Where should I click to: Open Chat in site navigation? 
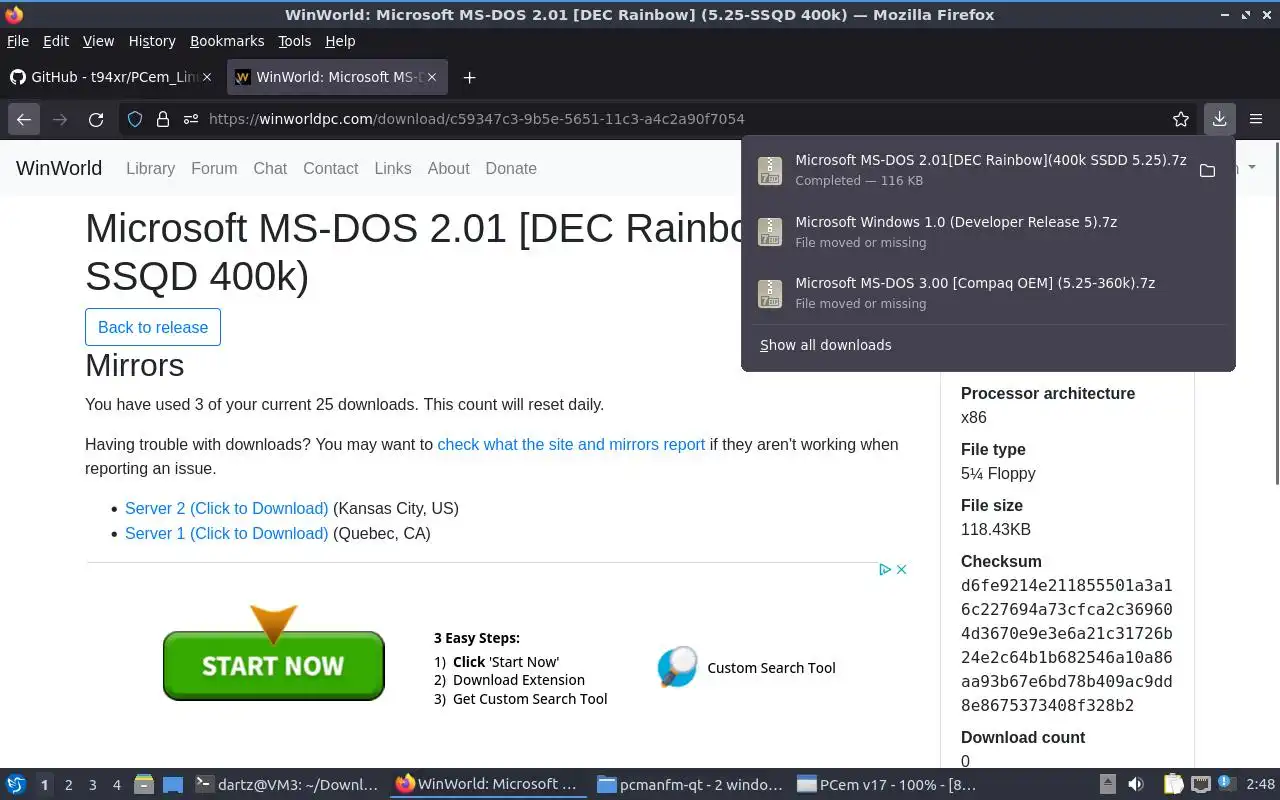point(270,168)
